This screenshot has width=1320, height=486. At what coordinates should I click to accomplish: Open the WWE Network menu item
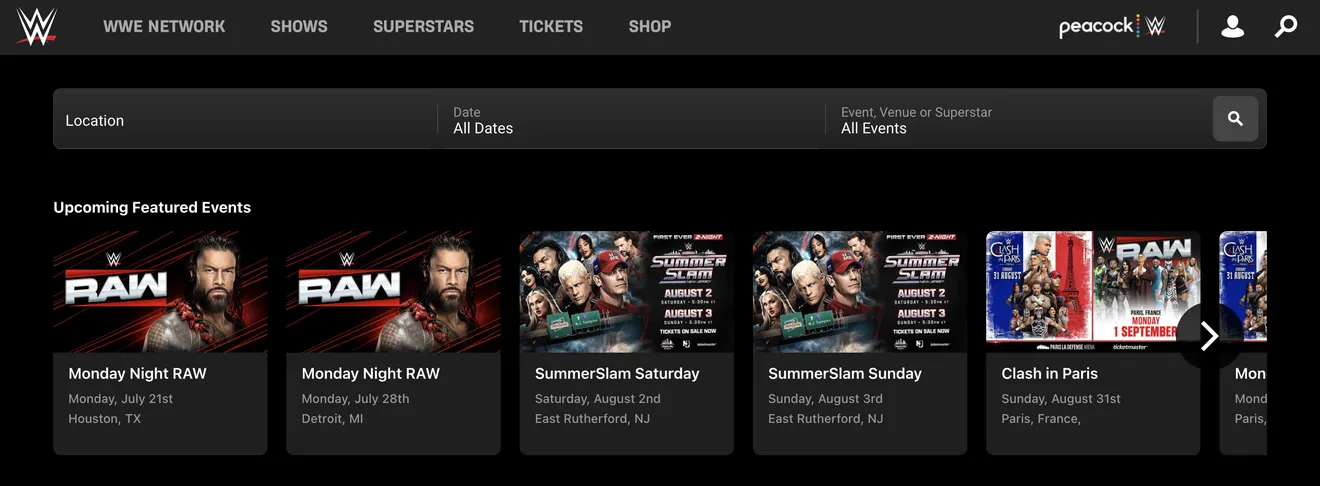[164, 27]
